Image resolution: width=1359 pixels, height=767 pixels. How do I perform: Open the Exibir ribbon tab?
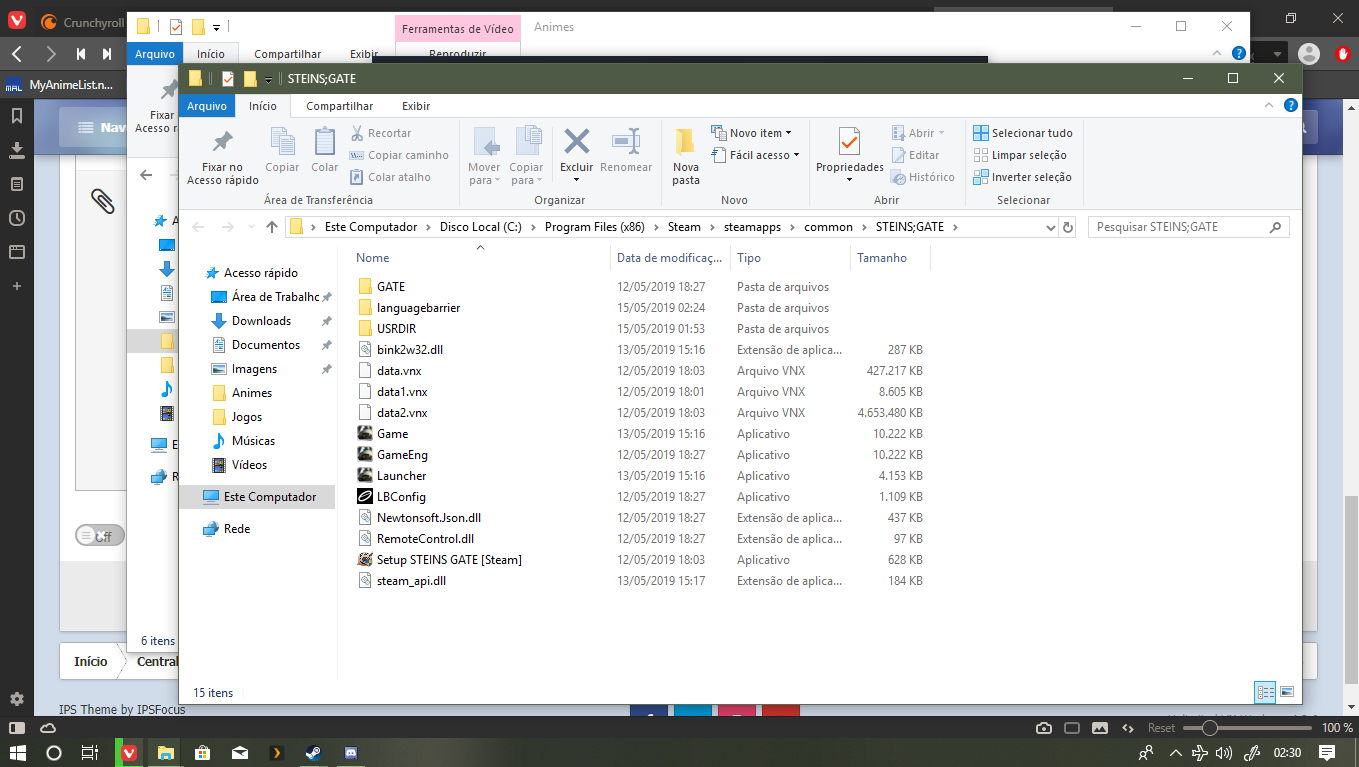point(416,106)
